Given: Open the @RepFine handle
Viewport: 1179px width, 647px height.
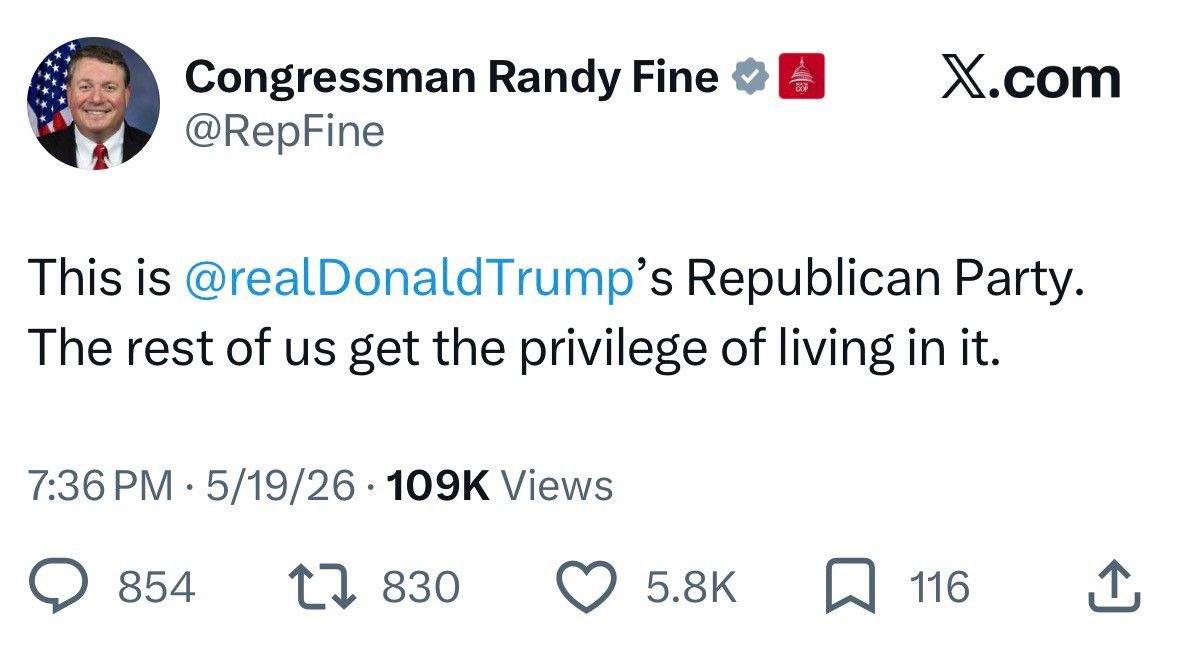Looking at the screenshot, I should coord(284,132).
